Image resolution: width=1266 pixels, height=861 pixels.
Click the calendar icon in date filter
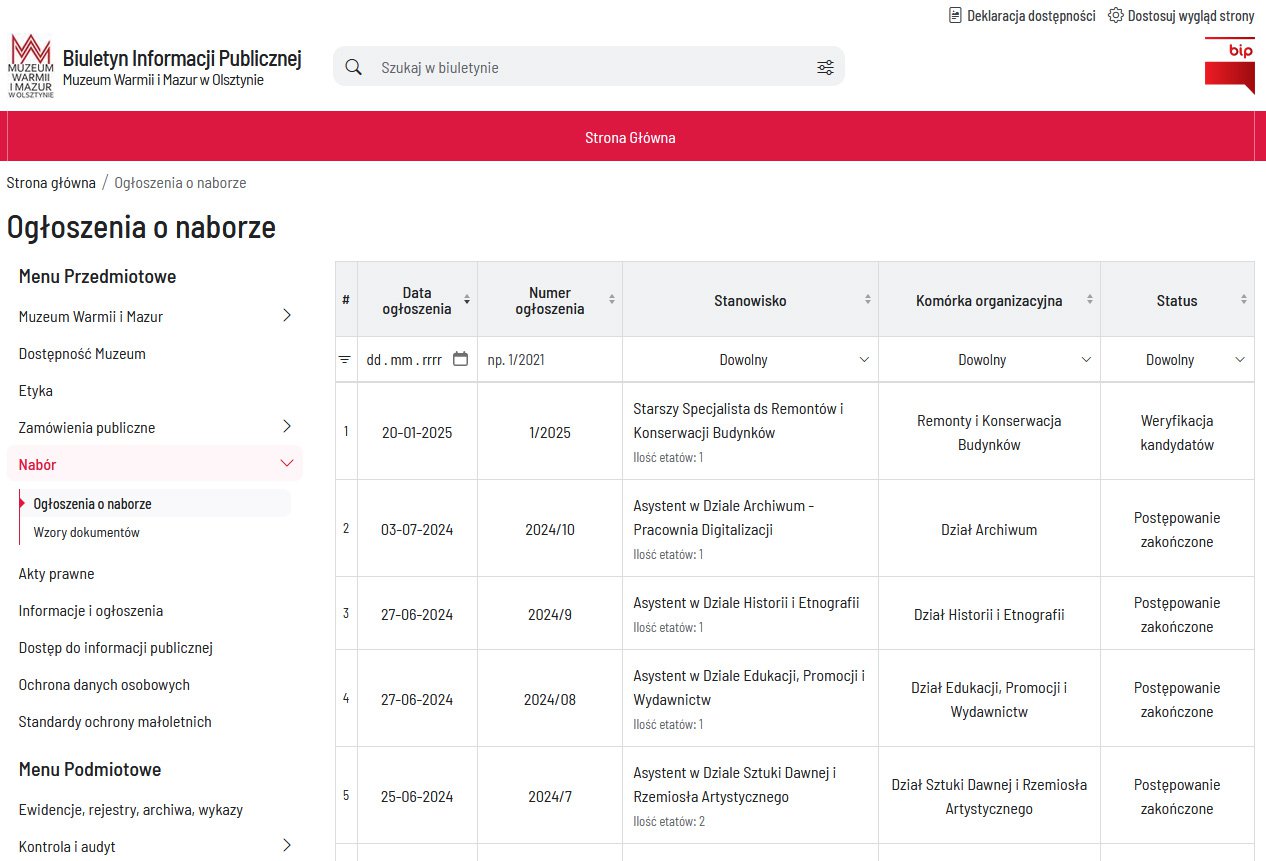460,359
